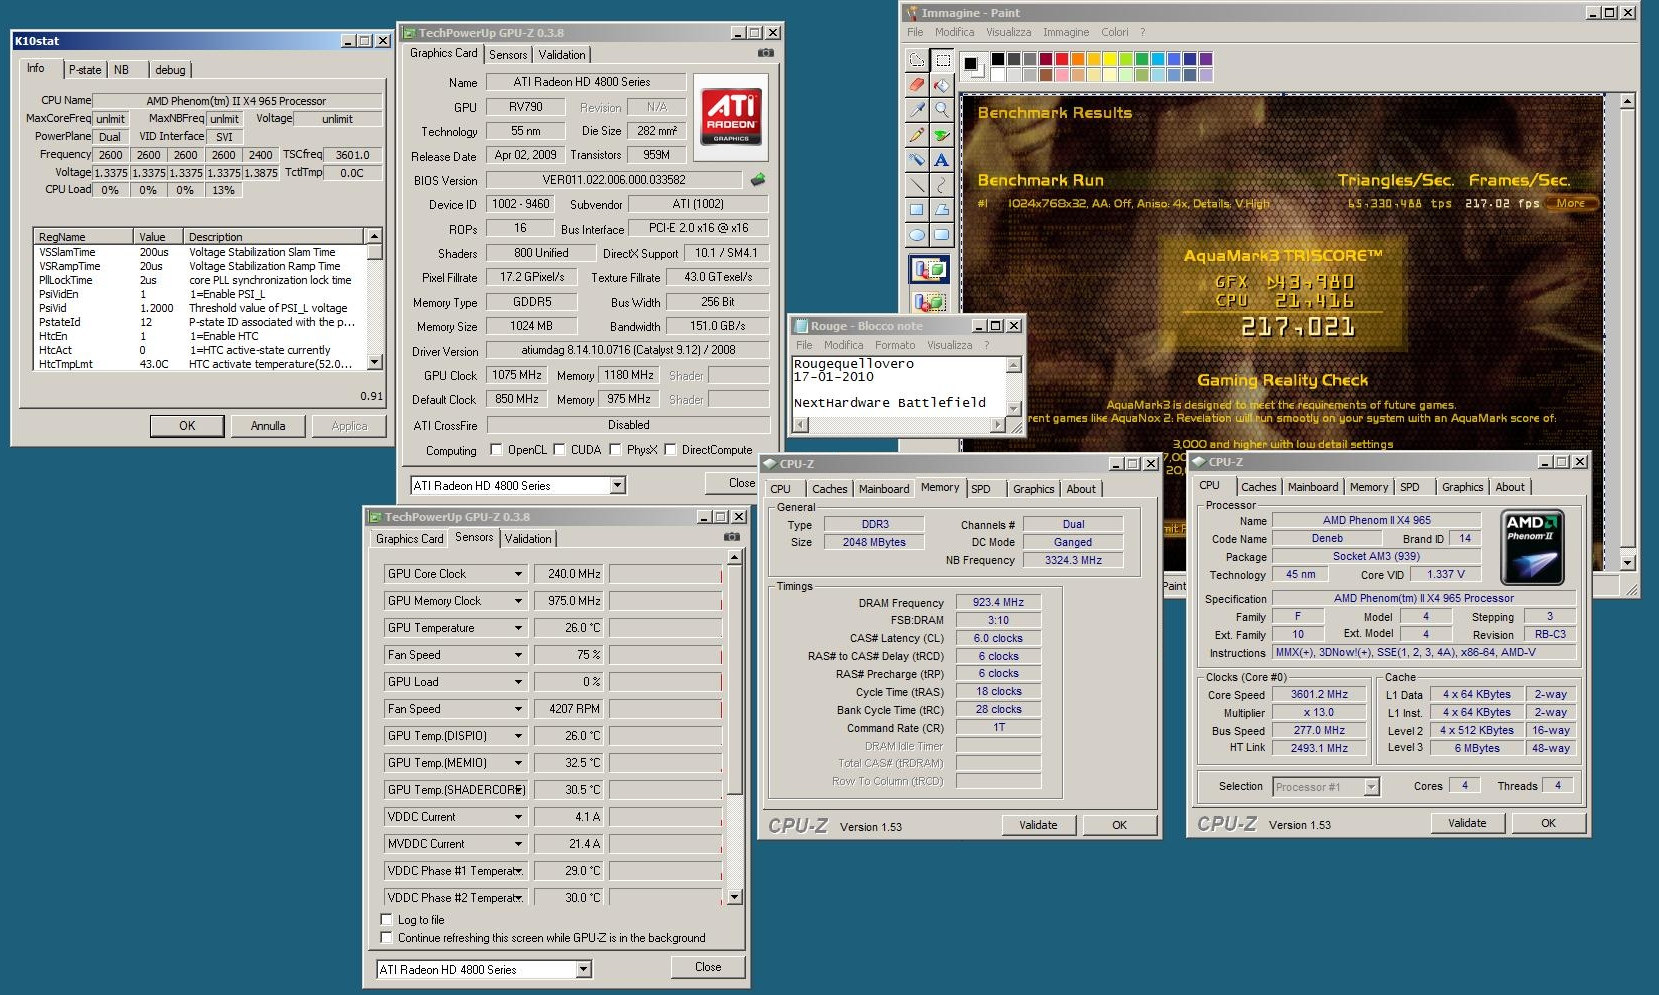Viewport: 1659px width, 995px height.
Task: Click the foreground/background color indicator in Paint
Action: coord(973,66)
